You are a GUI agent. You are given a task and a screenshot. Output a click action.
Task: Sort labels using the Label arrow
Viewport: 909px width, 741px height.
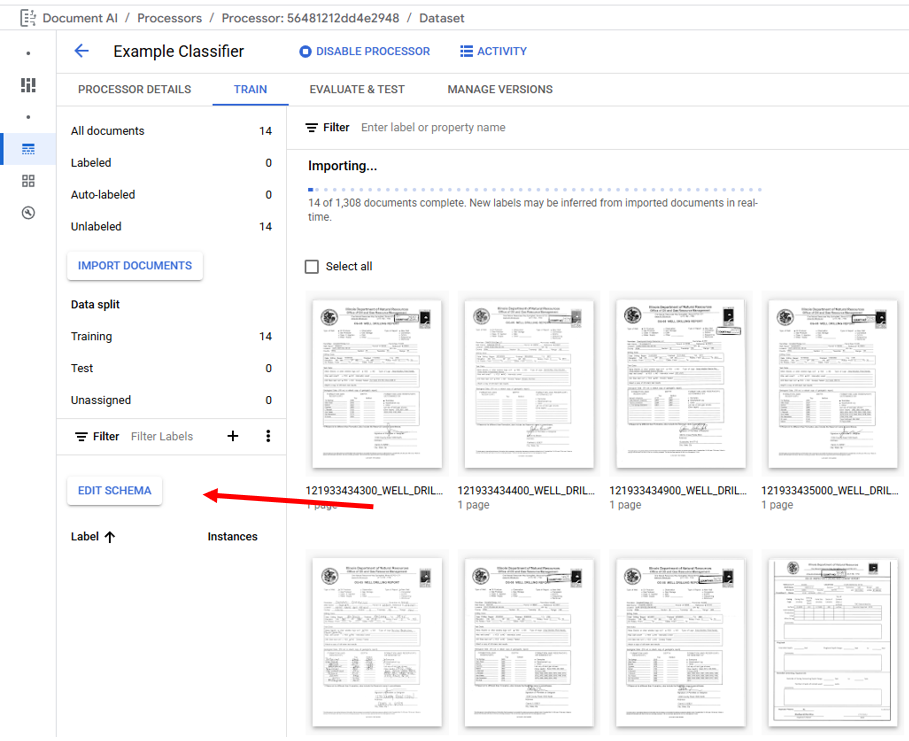coord(110,537)
